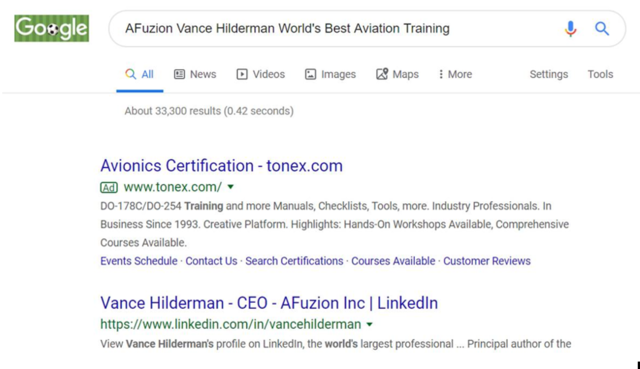Expand dropdown arrow beside tonex.com URL
Screen dimensions: 640x369
pyautogui.click(x=231, y=187)
